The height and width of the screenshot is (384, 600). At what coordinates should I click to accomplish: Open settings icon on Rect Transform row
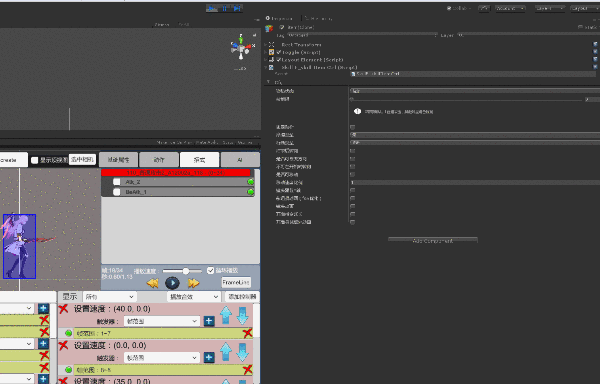[x=595, y=44]
